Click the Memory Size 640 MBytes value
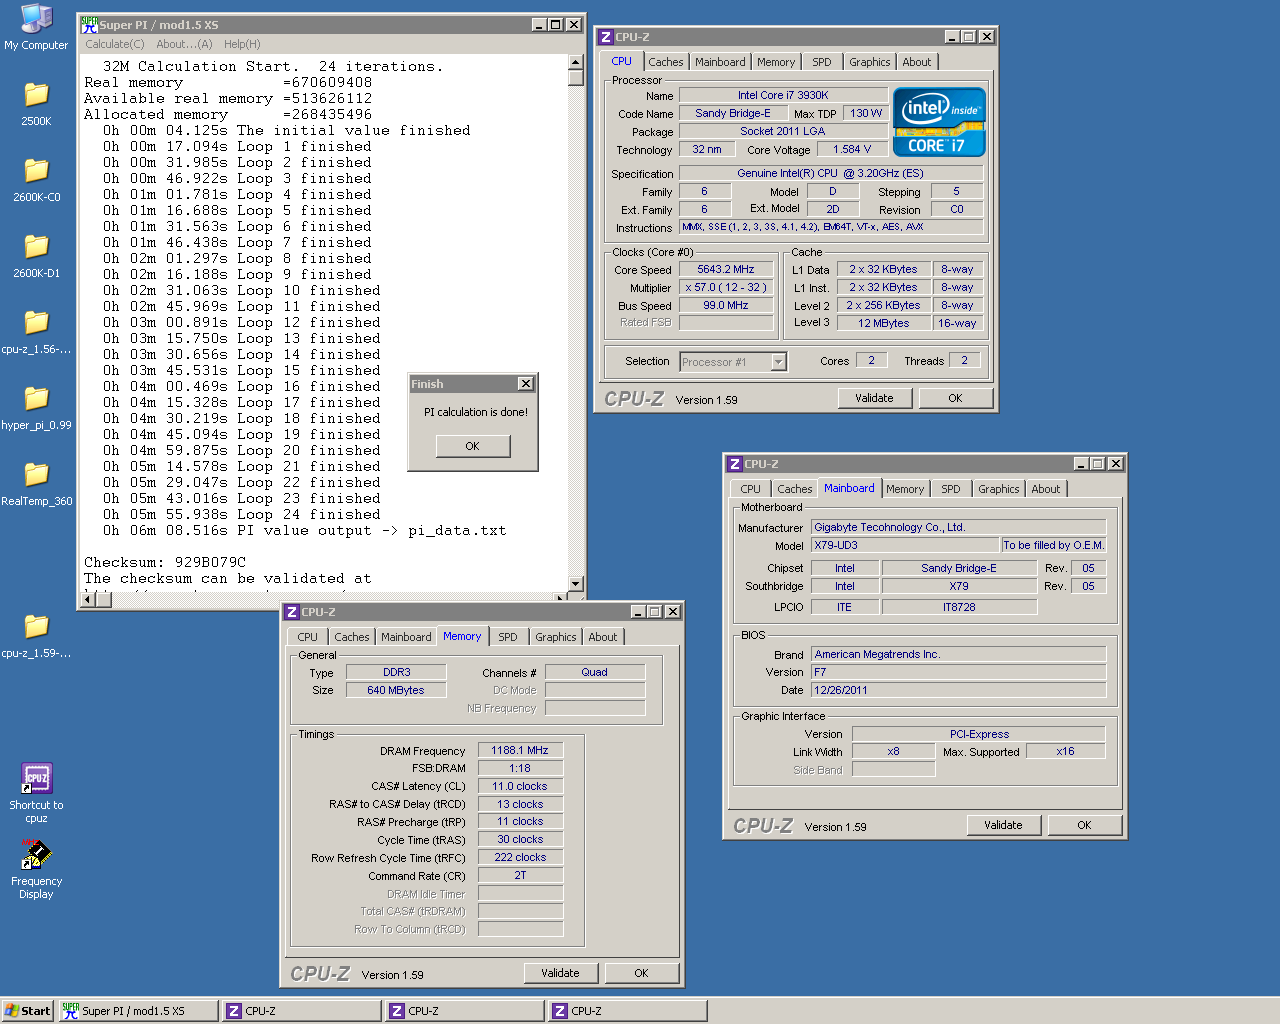 pos(396,690)
